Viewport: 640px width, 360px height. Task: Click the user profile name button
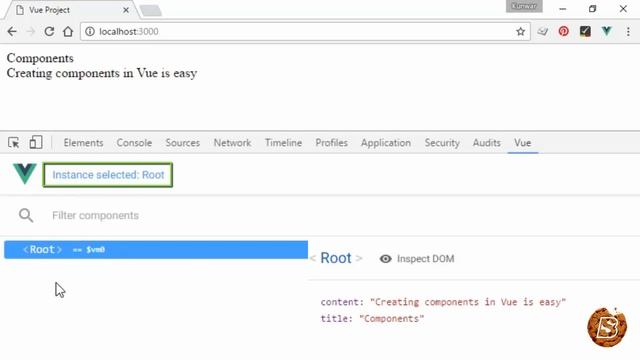524,6
